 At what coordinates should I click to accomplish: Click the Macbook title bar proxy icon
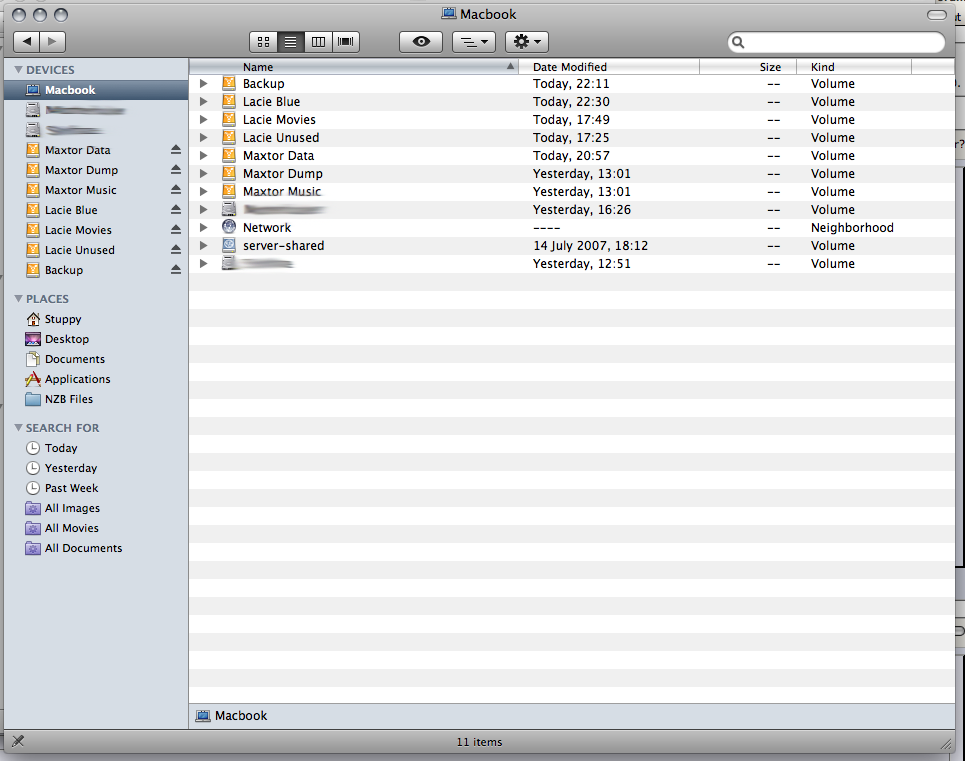[449, 14]
